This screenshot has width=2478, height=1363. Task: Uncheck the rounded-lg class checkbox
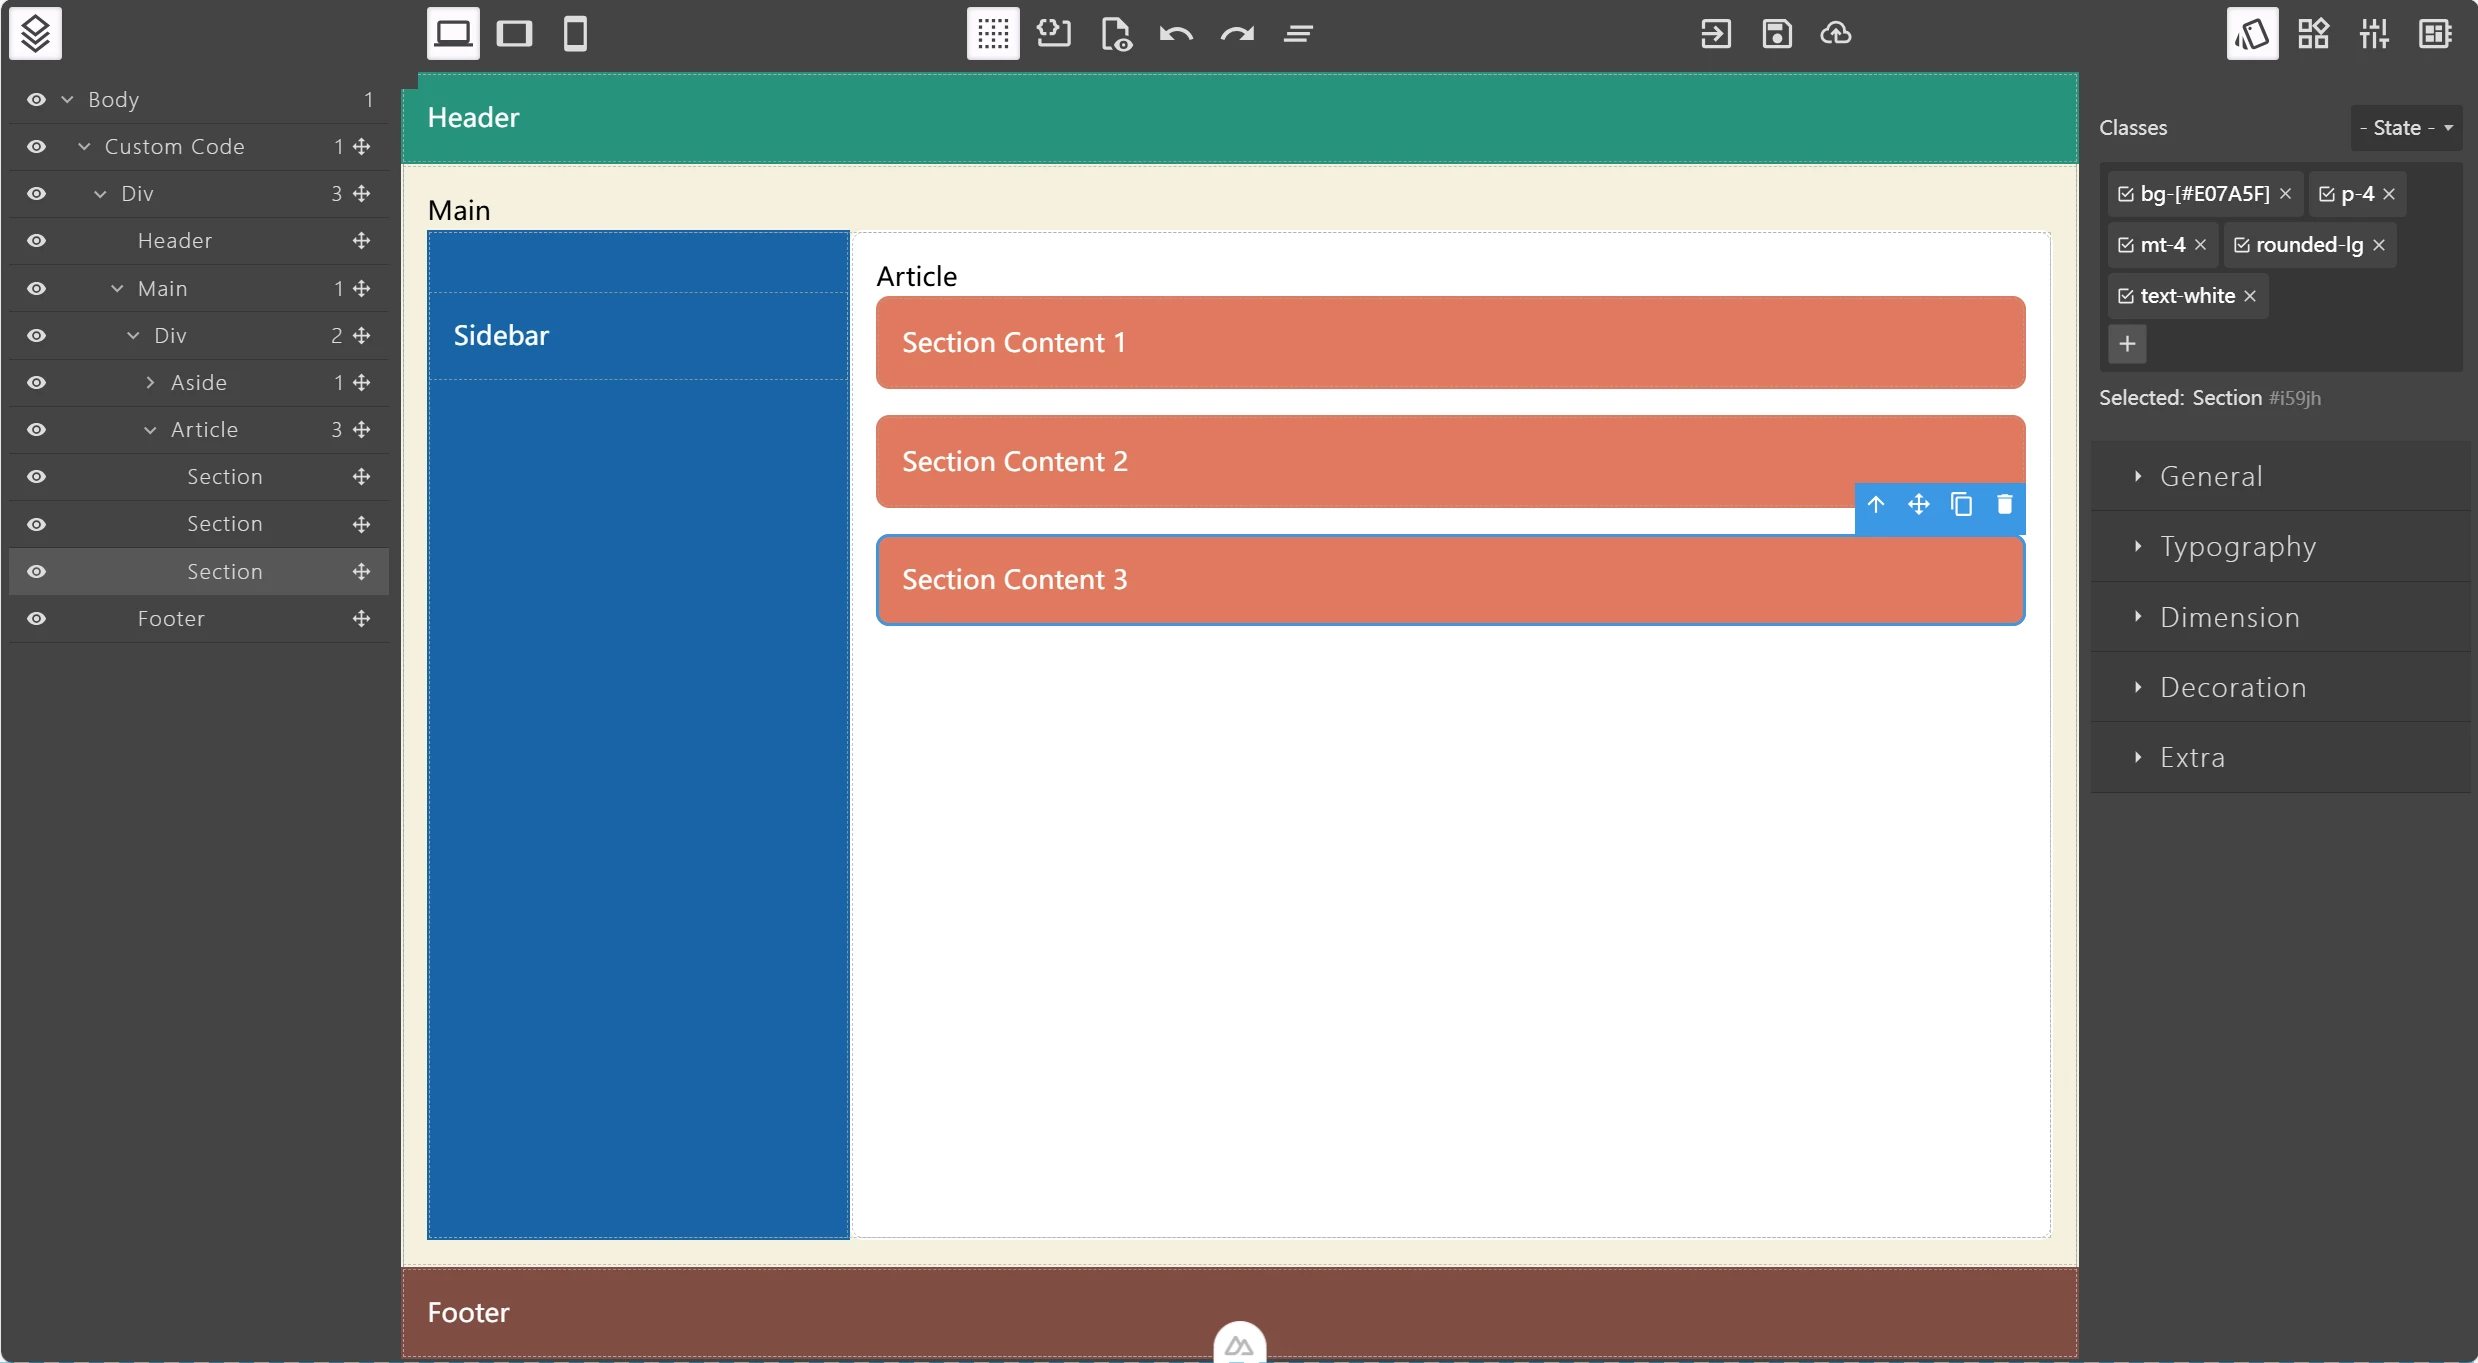click(2242, 245)
